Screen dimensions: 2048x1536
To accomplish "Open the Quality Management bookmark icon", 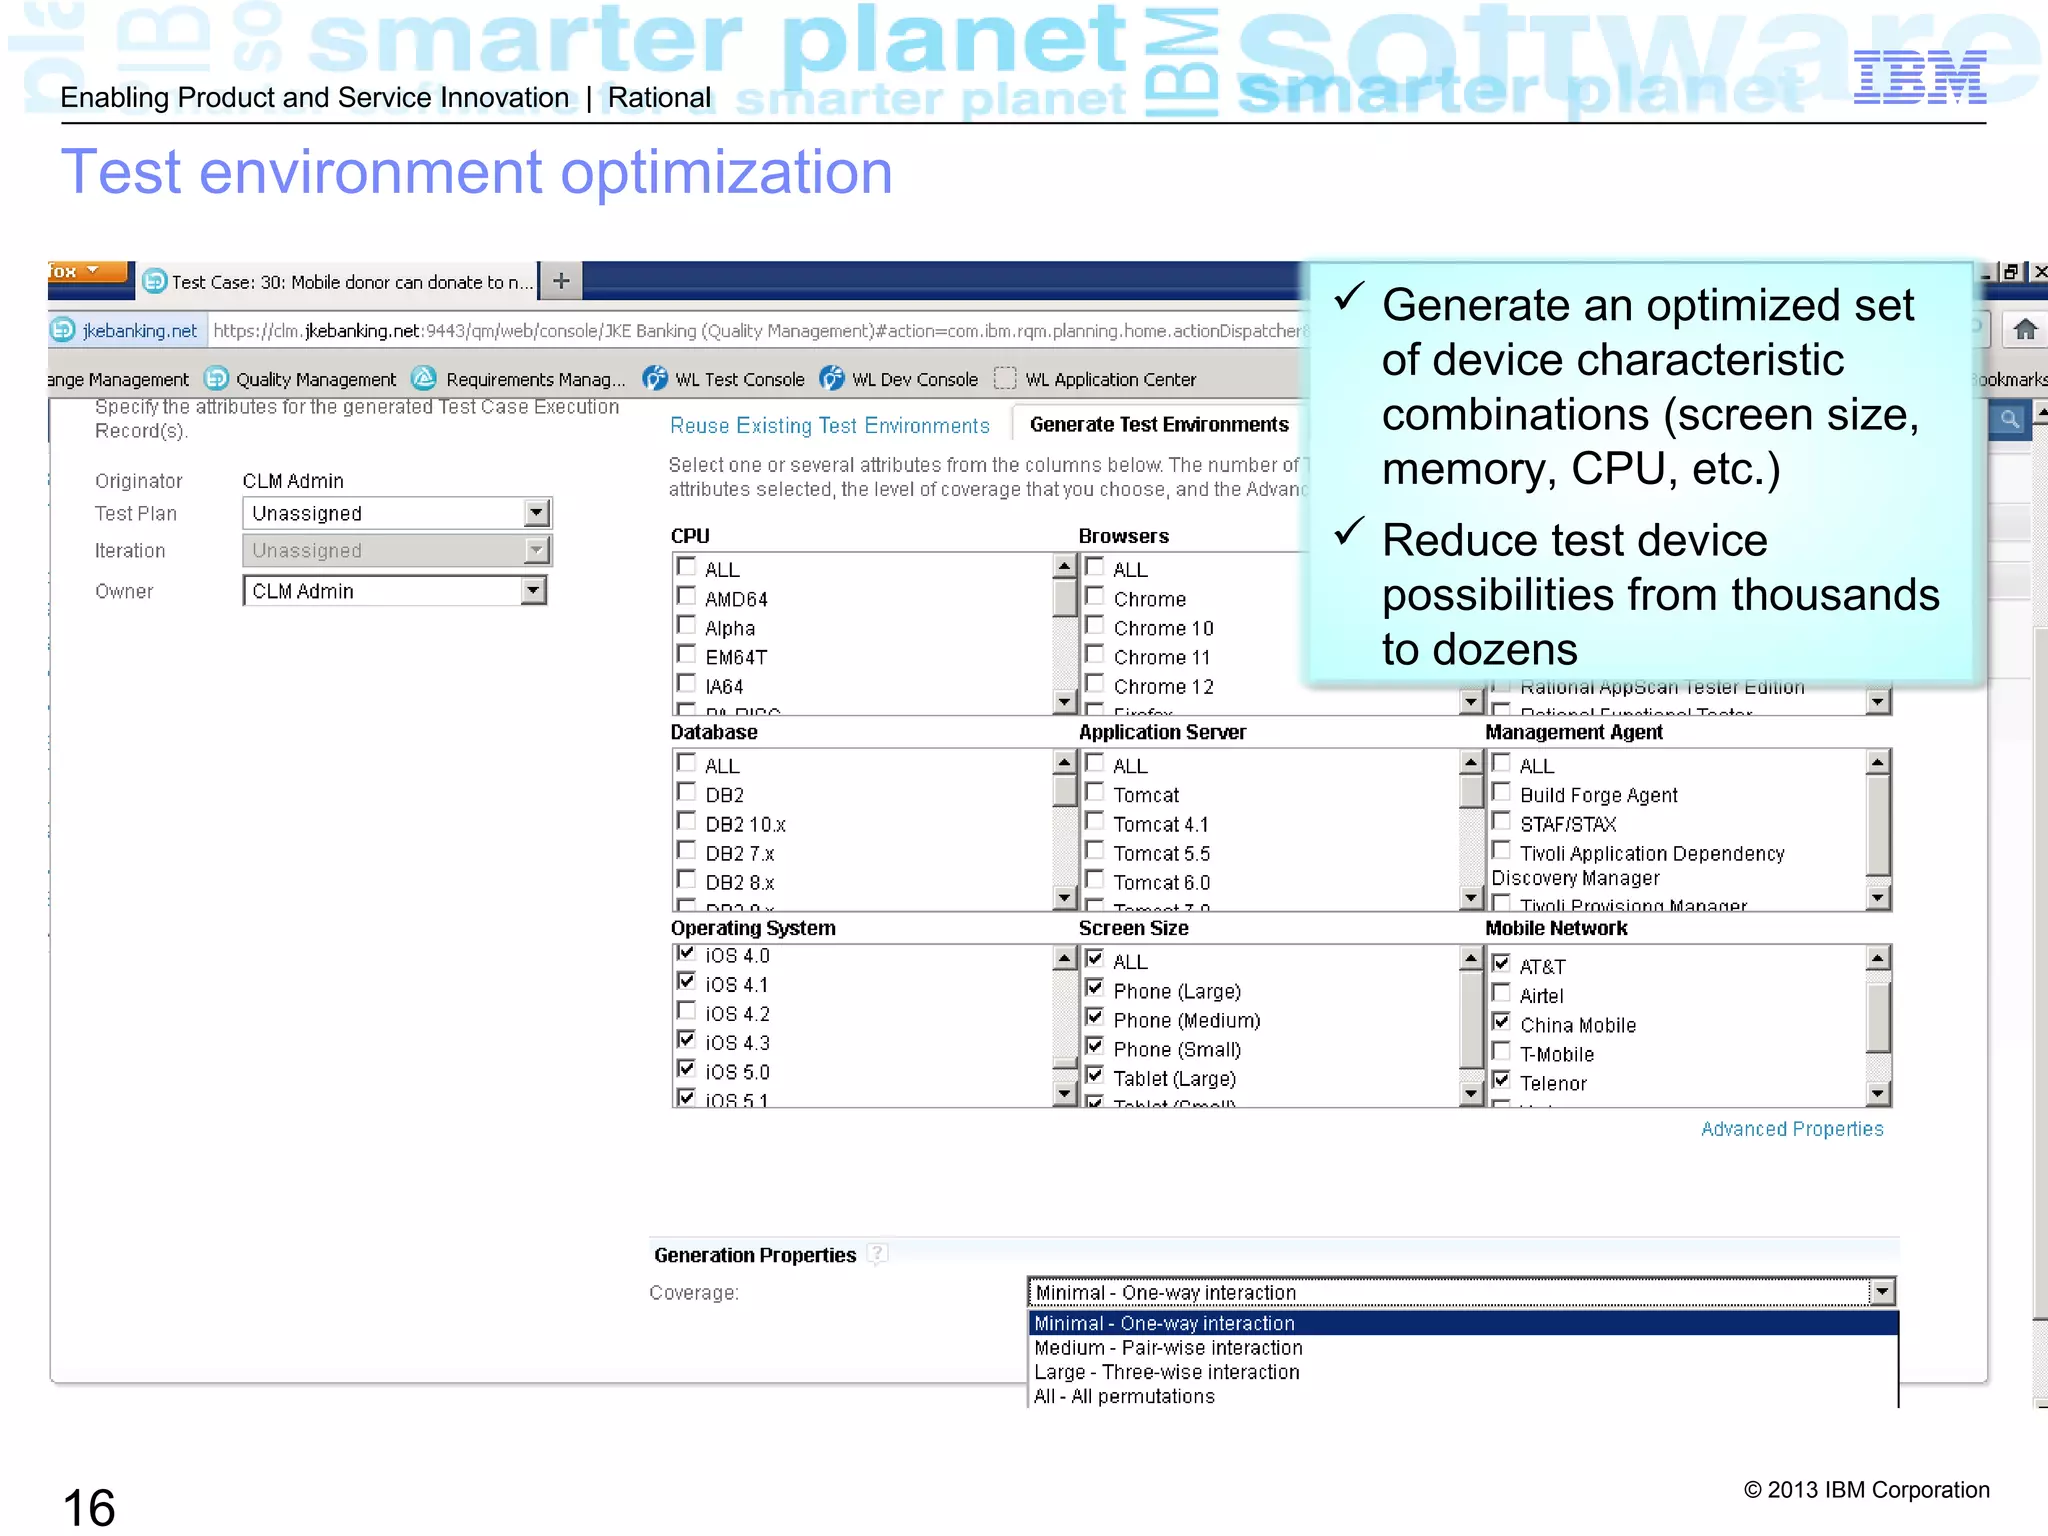I will point(216,378).
